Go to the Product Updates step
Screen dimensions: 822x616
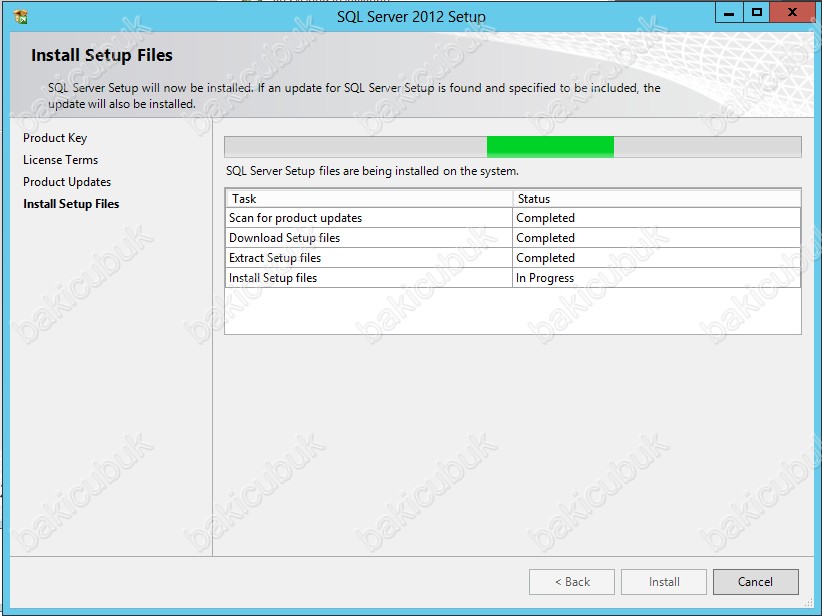click(x=67, y=182)
